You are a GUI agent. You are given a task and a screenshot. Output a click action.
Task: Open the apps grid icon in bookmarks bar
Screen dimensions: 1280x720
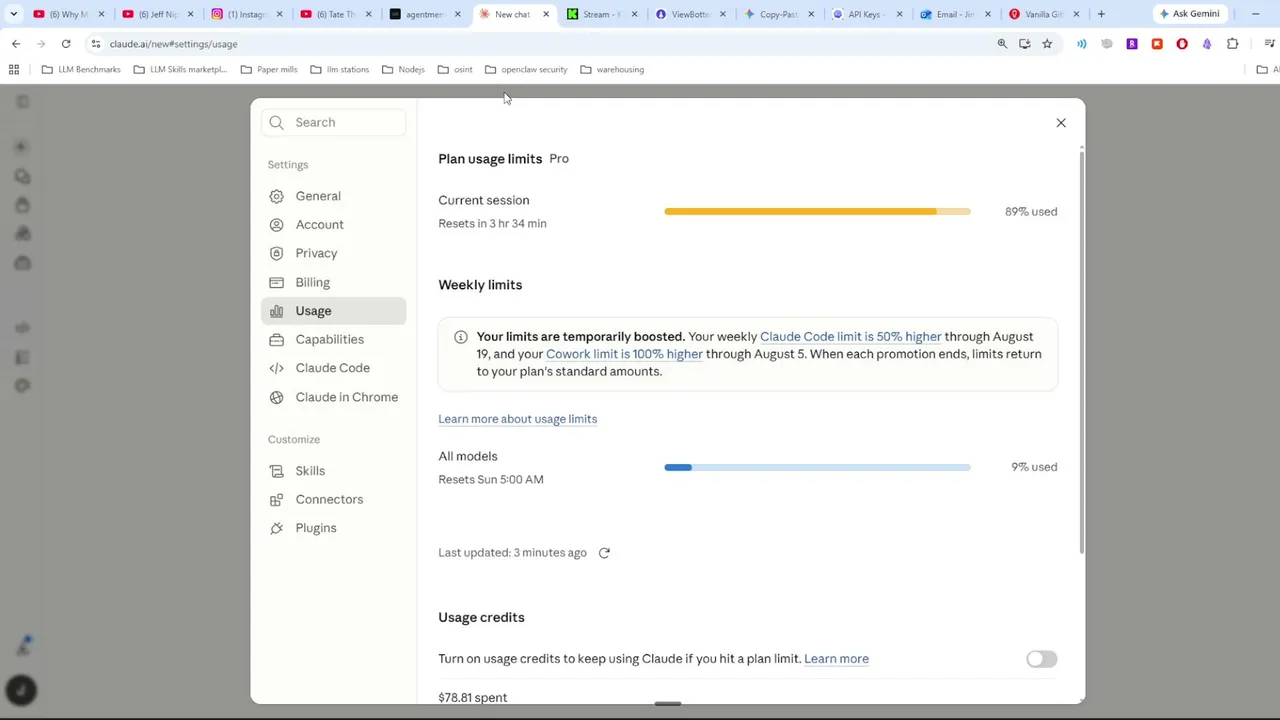14,70
